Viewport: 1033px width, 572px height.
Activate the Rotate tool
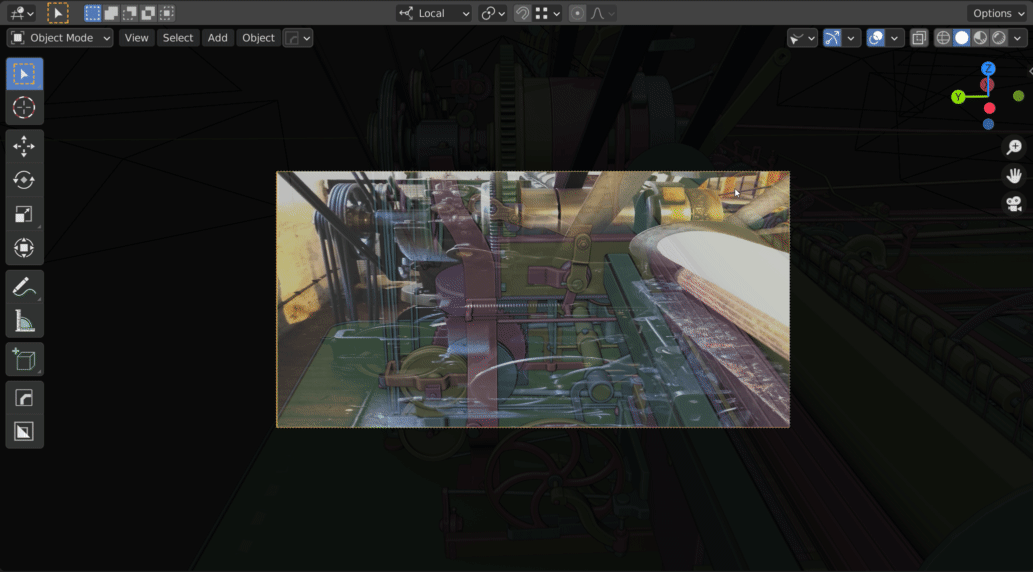[x=24, y=180]
